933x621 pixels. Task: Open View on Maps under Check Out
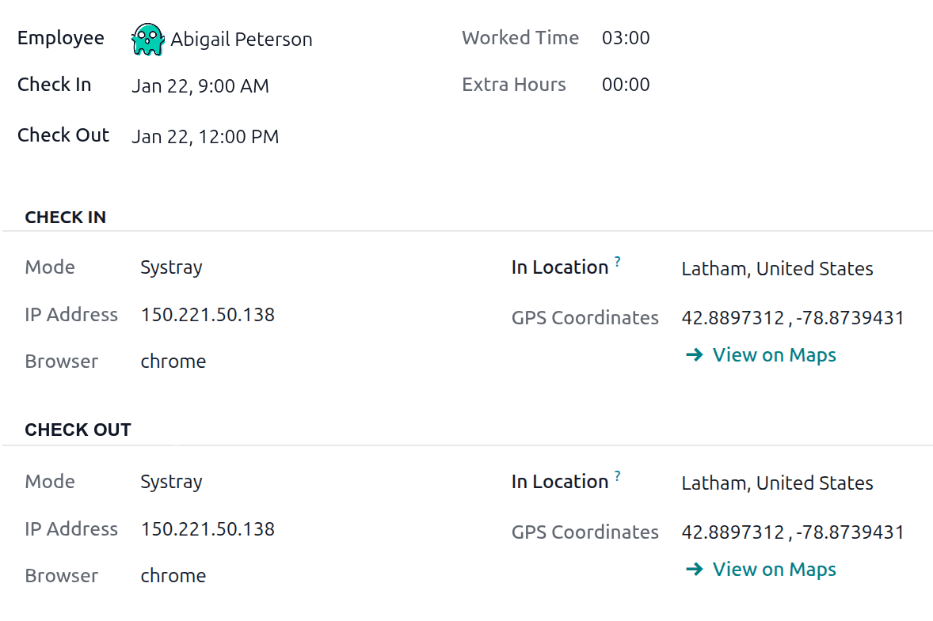pos(774,569)
